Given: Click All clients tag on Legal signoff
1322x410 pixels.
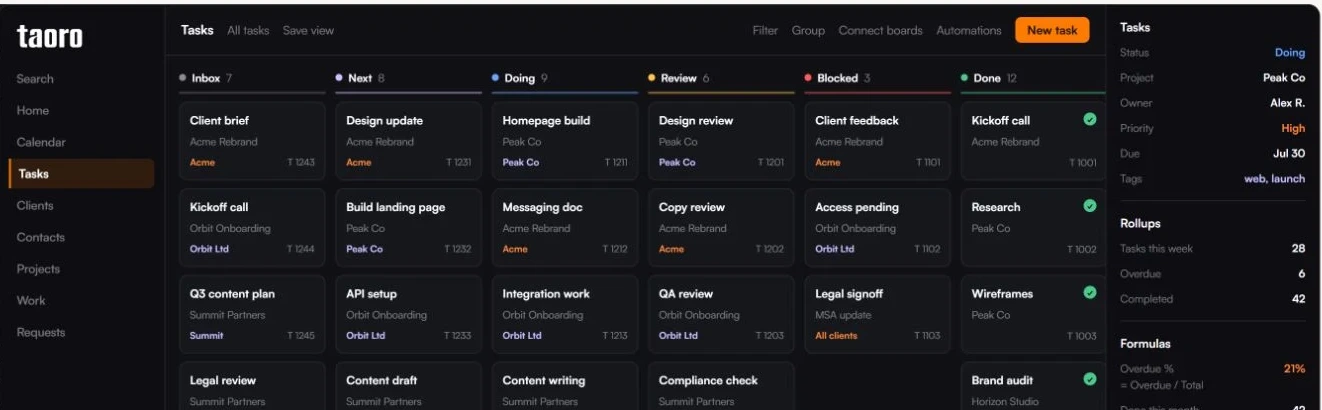Looking at the screenshot, I should [x=836, y=336].
